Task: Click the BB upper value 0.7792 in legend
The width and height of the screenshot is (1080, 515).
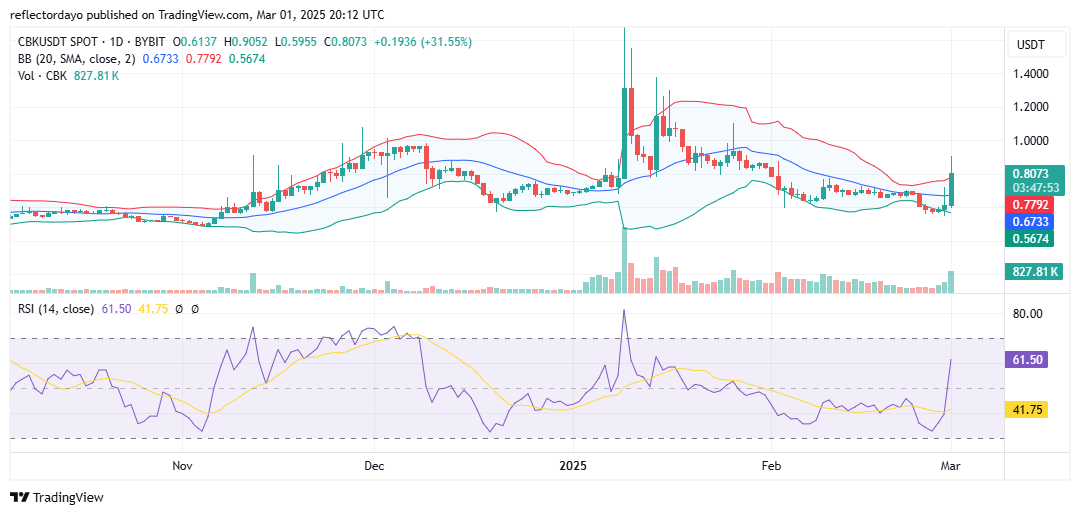Action: click(205, 59)
